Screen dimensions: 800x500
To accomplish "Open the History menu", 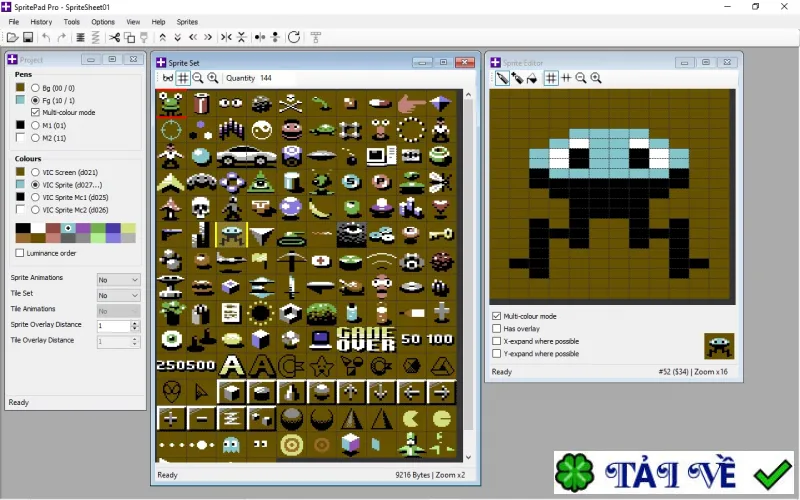I will point(41,22).
